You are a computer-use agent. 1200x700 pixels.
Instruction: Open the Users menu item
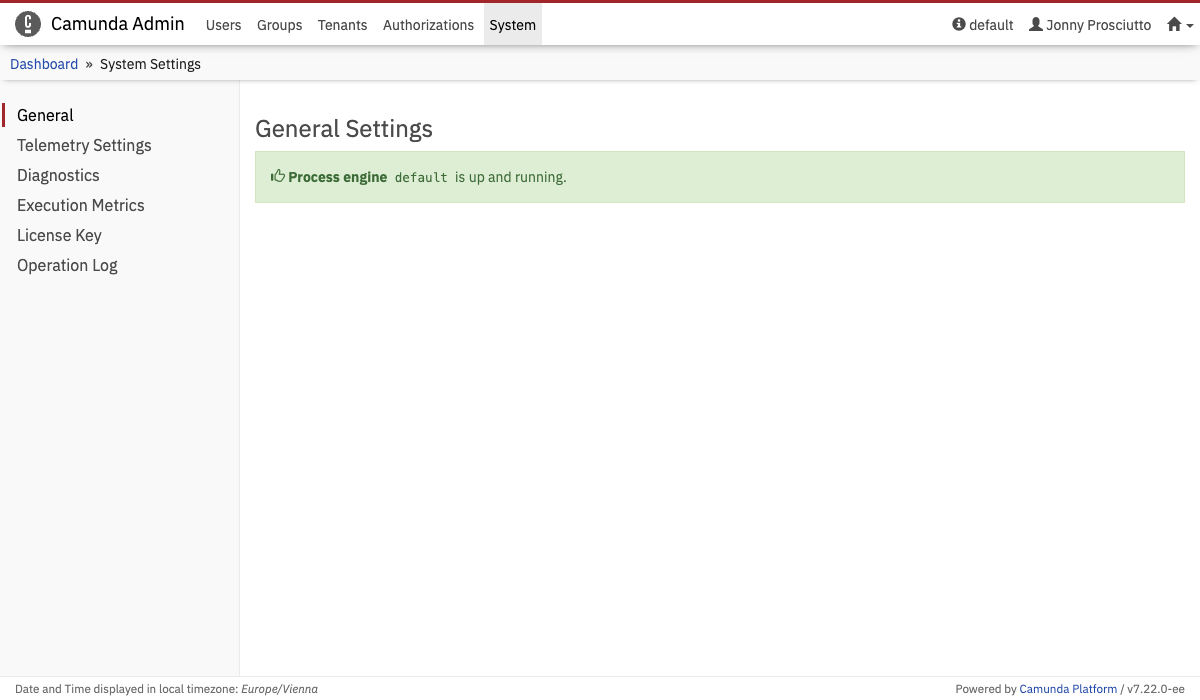[x=223, y=25]
